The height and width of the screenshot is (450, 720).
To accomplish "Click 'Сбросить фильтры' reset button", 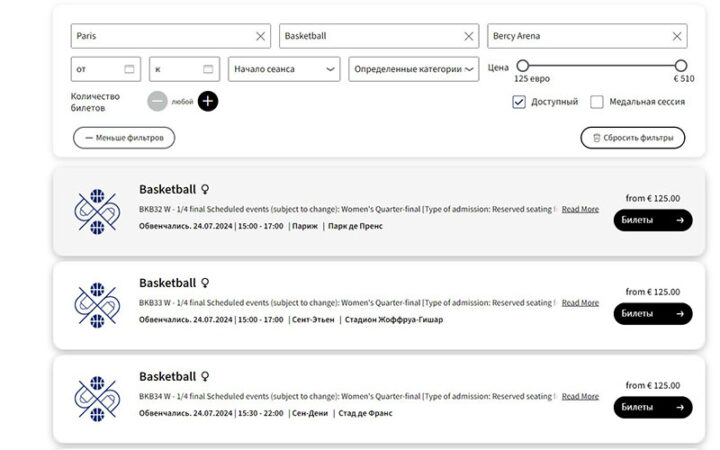I will click(633, 138).
